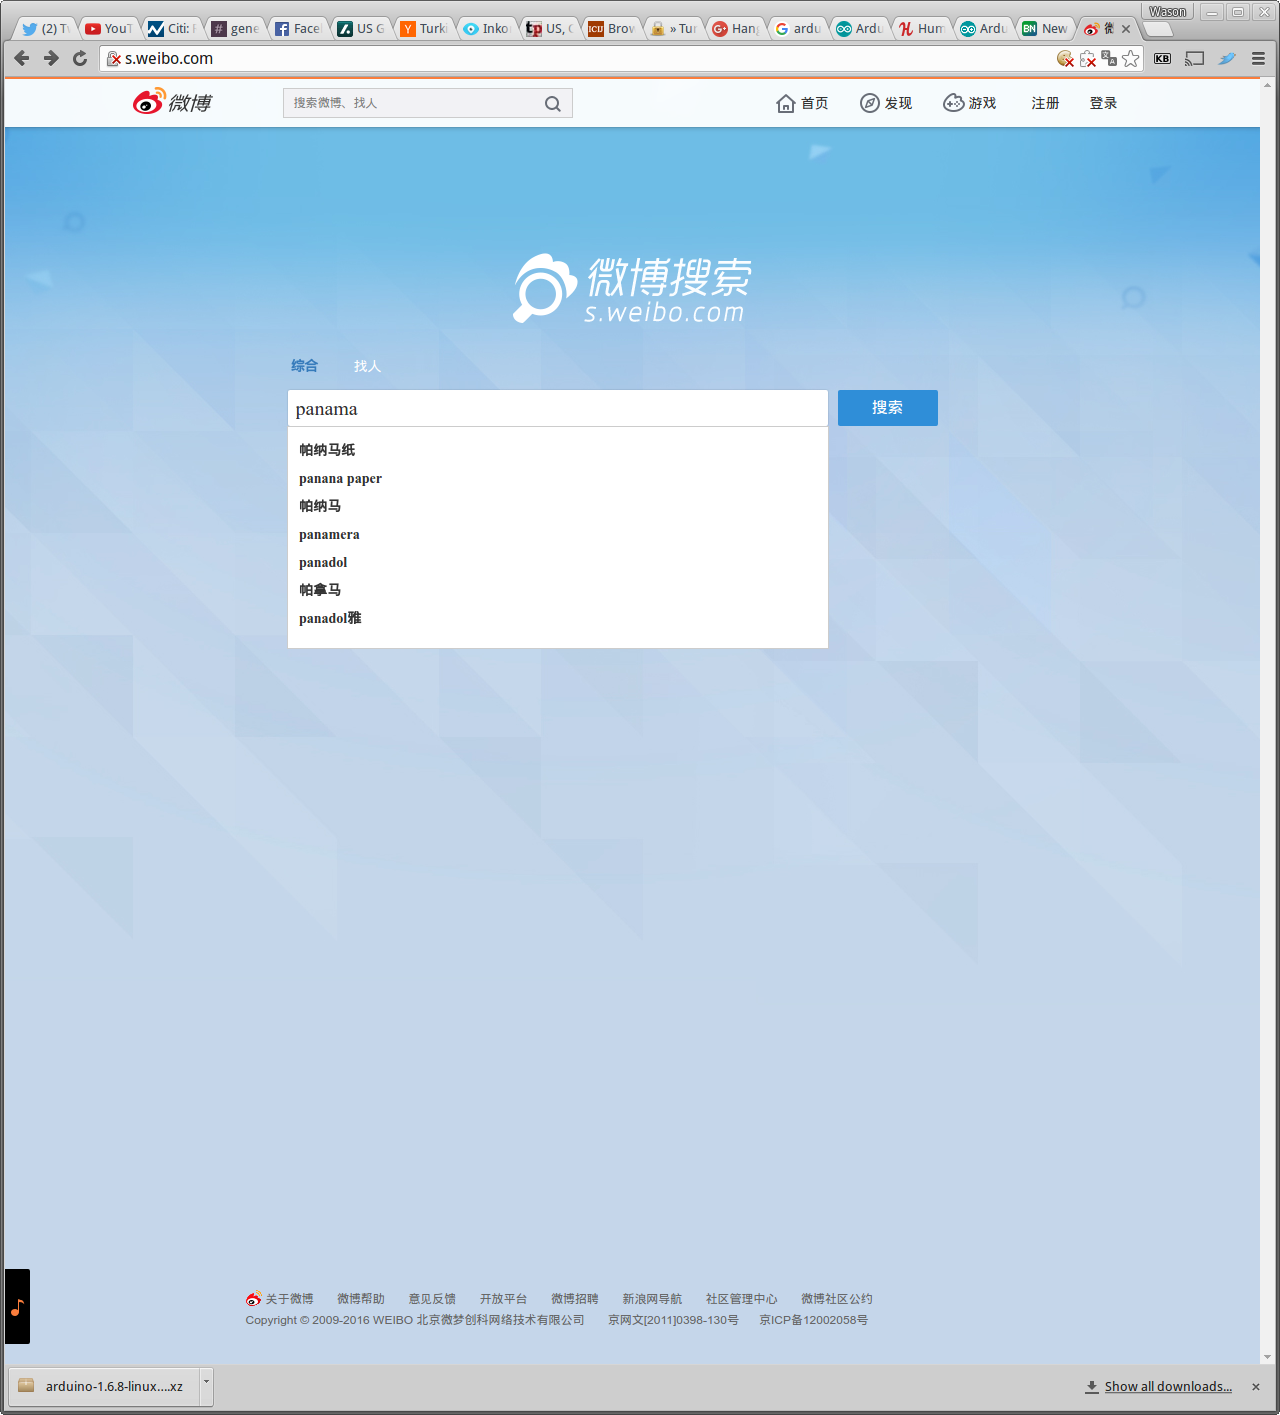Viewport: 1280px width, 1415px height.
Task: Open the orange music note widget
Action: coord(17,1306)
